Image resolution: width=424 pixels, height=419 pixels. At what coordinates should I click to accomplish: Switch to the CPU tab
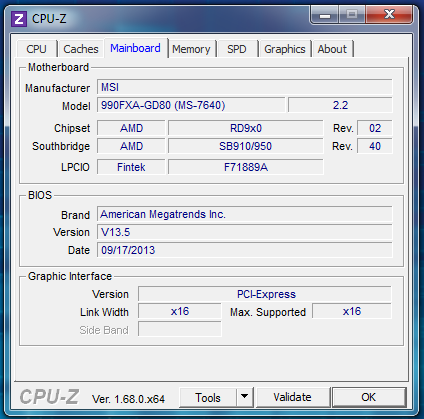click(x=36, y=49)
